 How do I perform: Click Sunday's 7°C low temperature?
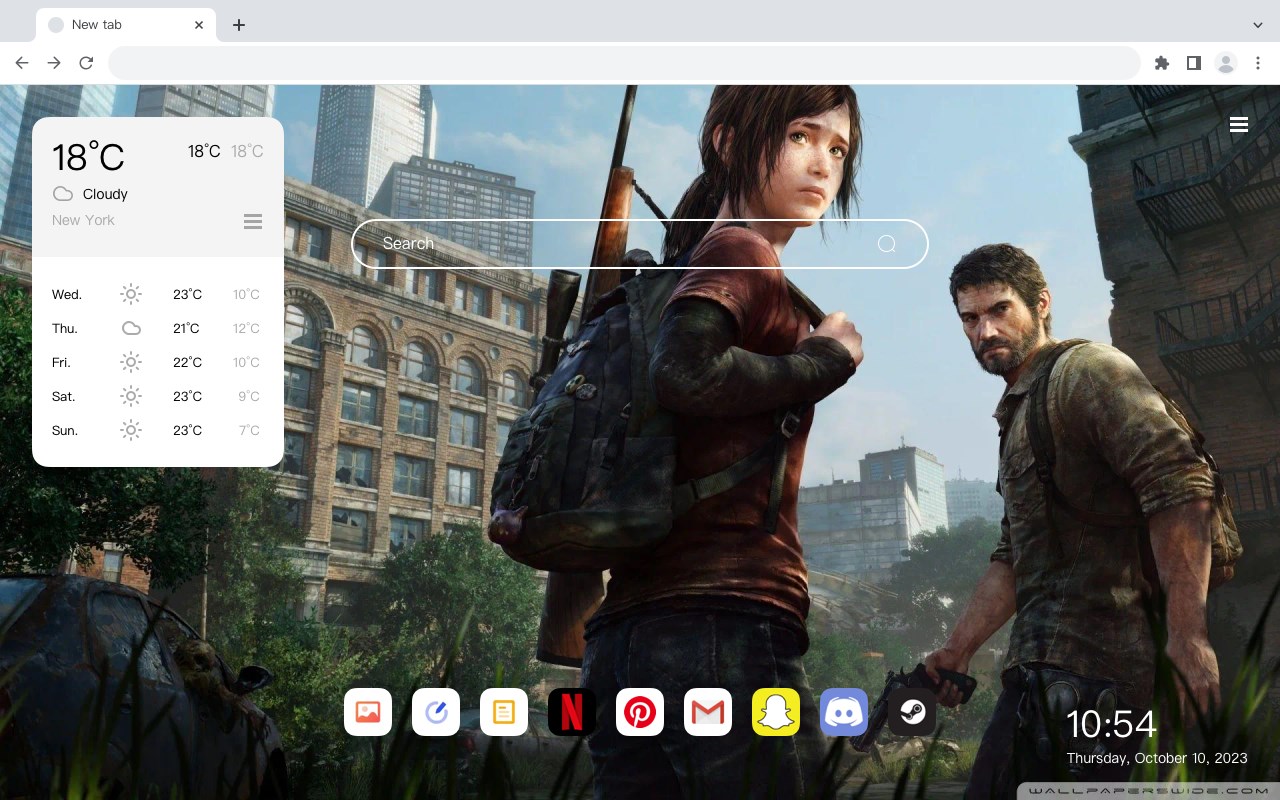(249, 430)
